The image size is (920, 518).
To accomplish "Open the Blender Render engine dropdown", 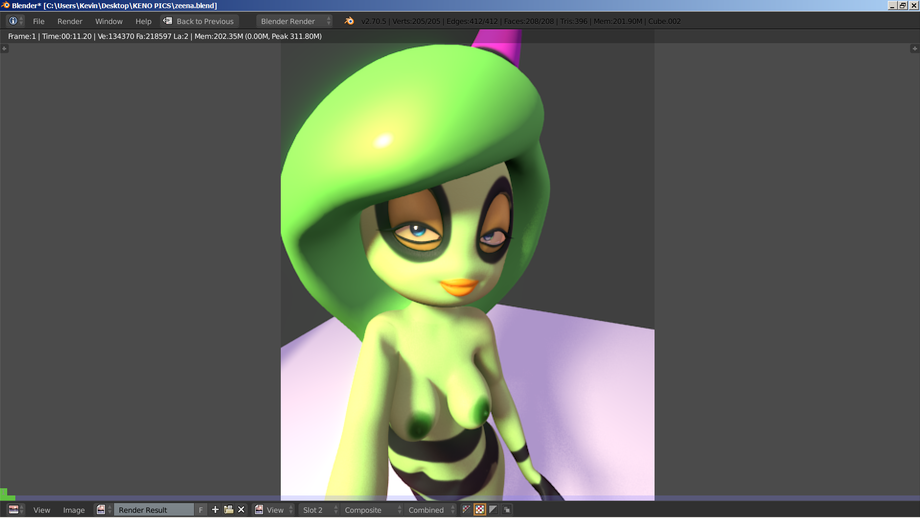I will coord(295,21).
